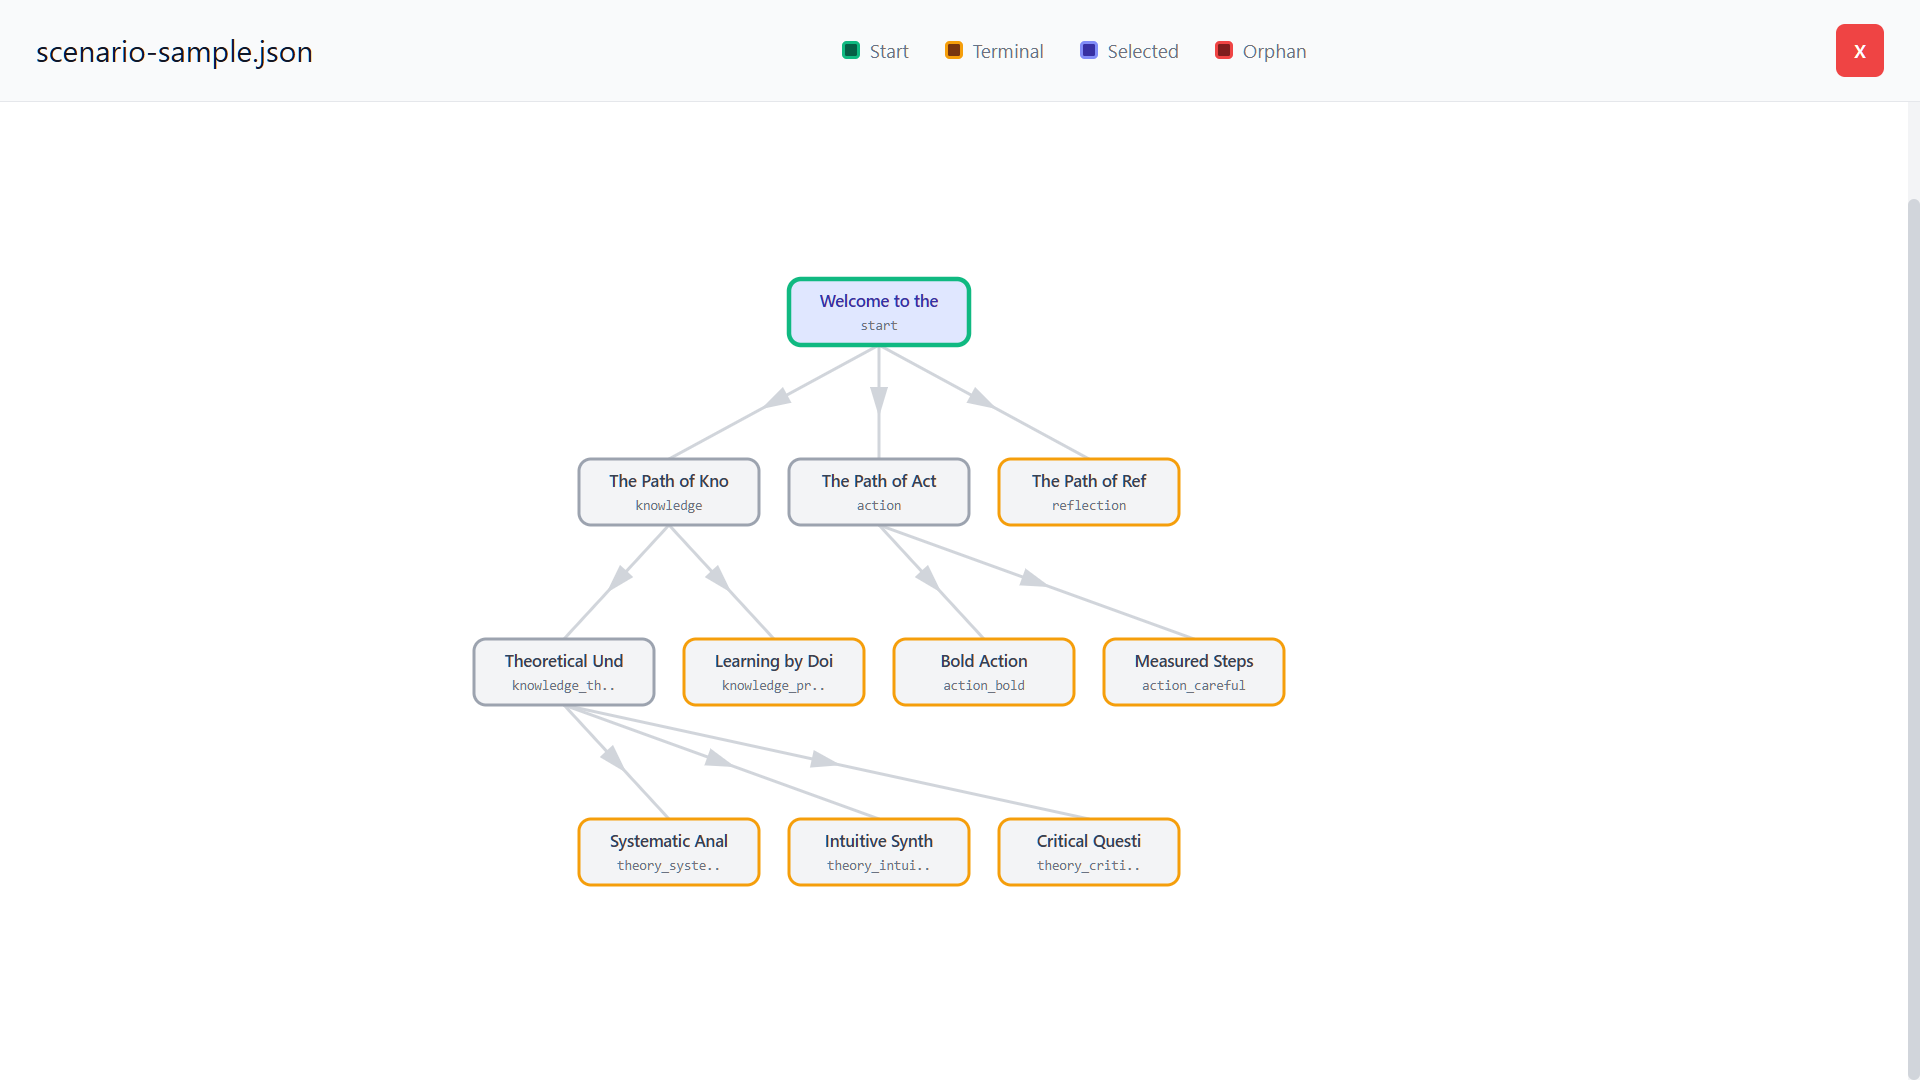Select the 'The Path of Ref' reflection node

pyautogui.click(x=1088, y=492)
